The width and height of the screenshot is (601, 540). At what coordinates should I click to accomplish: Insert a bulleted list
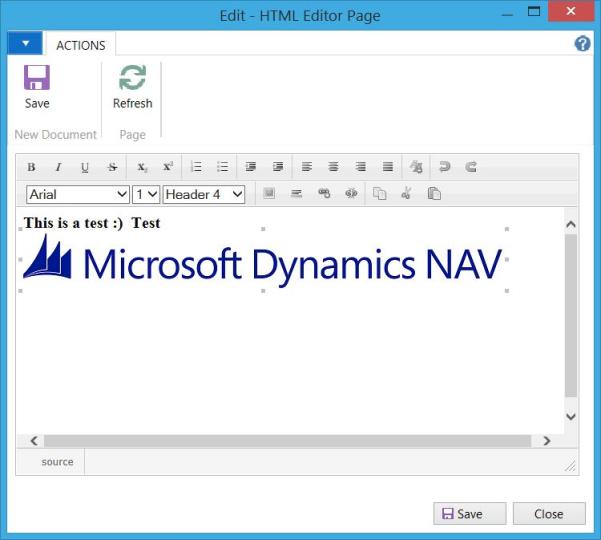tap(223, 167)
